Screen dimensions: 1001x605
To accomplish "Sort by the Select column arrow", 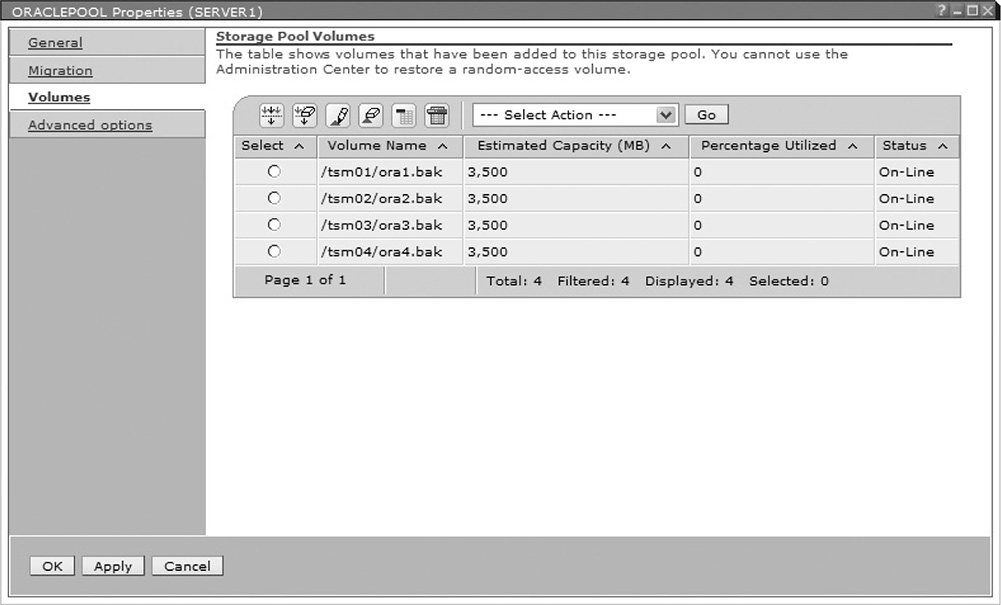I will pyautogui.click(x=299, y=146).
